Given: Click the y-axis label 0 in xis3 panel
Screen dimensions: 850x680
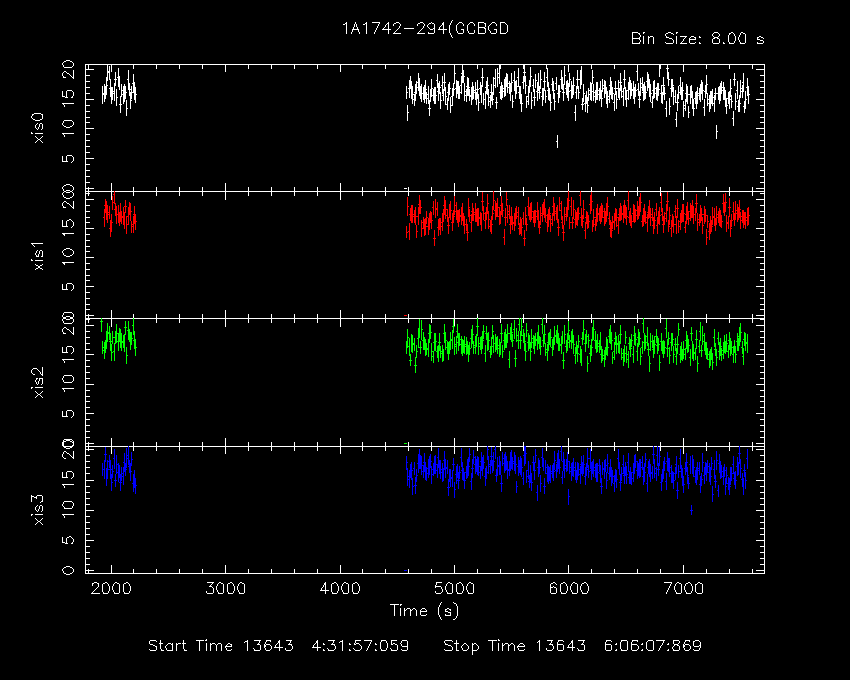Looking at the screenshot, I should pyautogui.click(x=68, y=570).
